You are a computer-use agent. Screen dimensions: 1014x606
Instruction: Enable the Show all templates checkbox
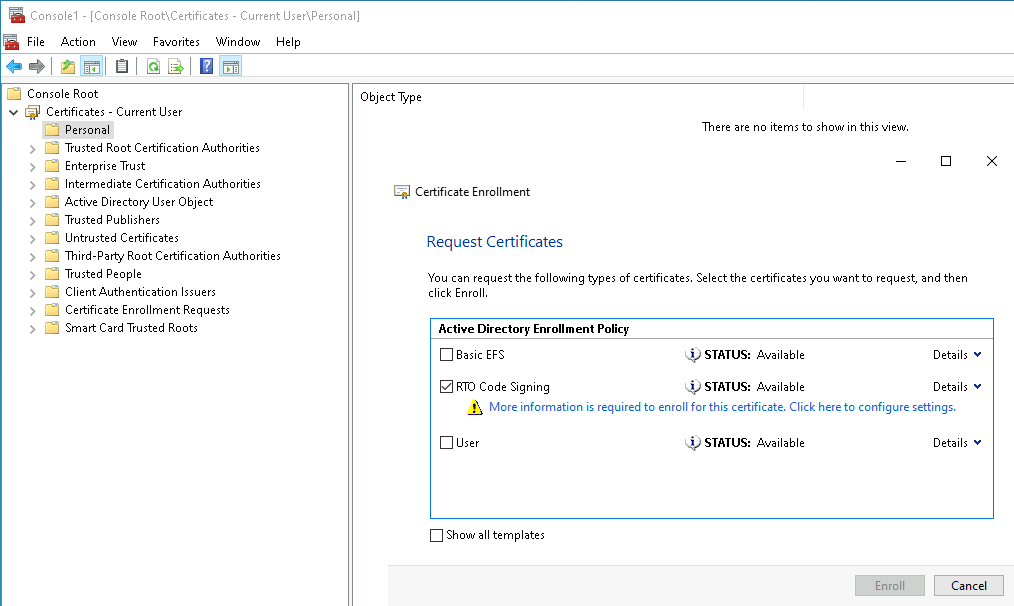(436, 535)
